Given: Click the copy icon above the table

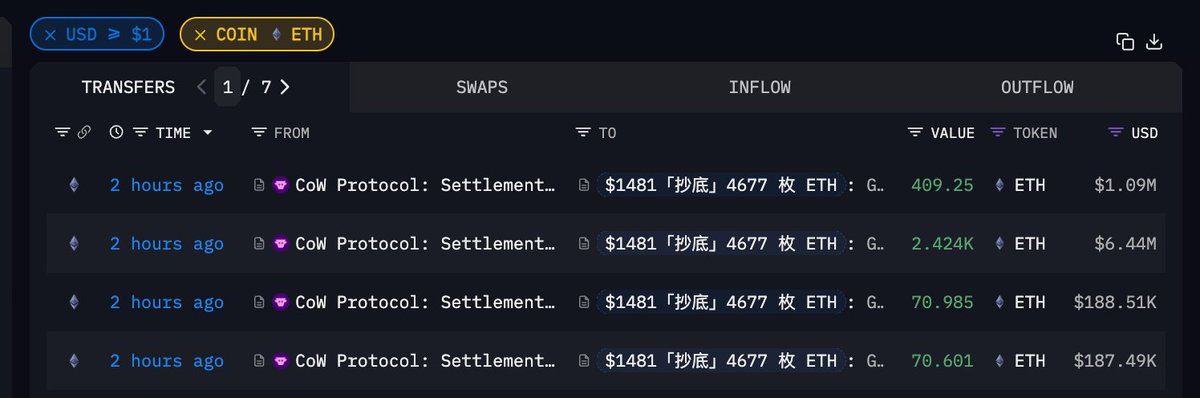Looking at the screenshot, I should pyautogui.click(x=1125, y=41).
